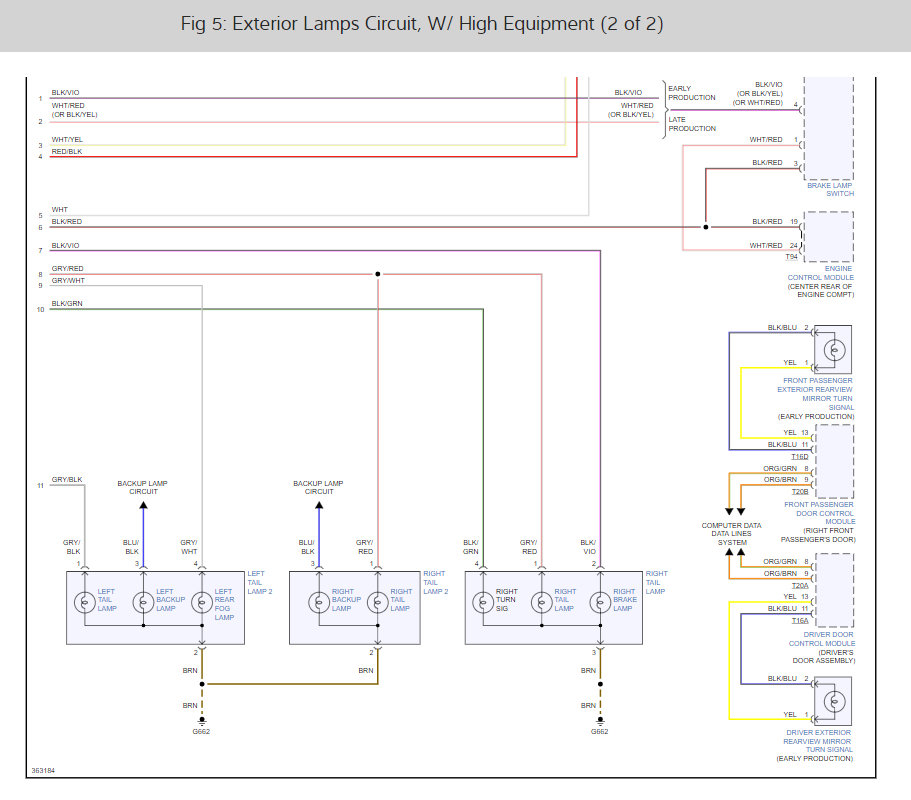
Task: Open the Engine Control Module label
Action: pyautogui.click(x=821, y=273)
